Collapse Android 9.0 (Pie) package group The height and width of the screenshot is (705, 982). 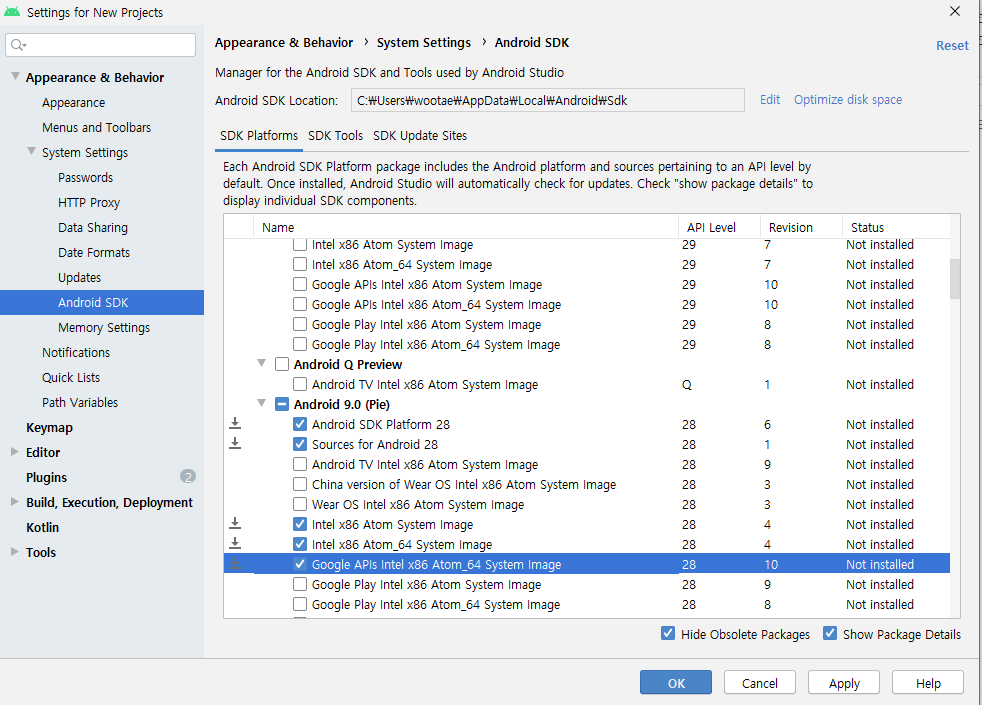pyautogui.click(x=262, y=403)
